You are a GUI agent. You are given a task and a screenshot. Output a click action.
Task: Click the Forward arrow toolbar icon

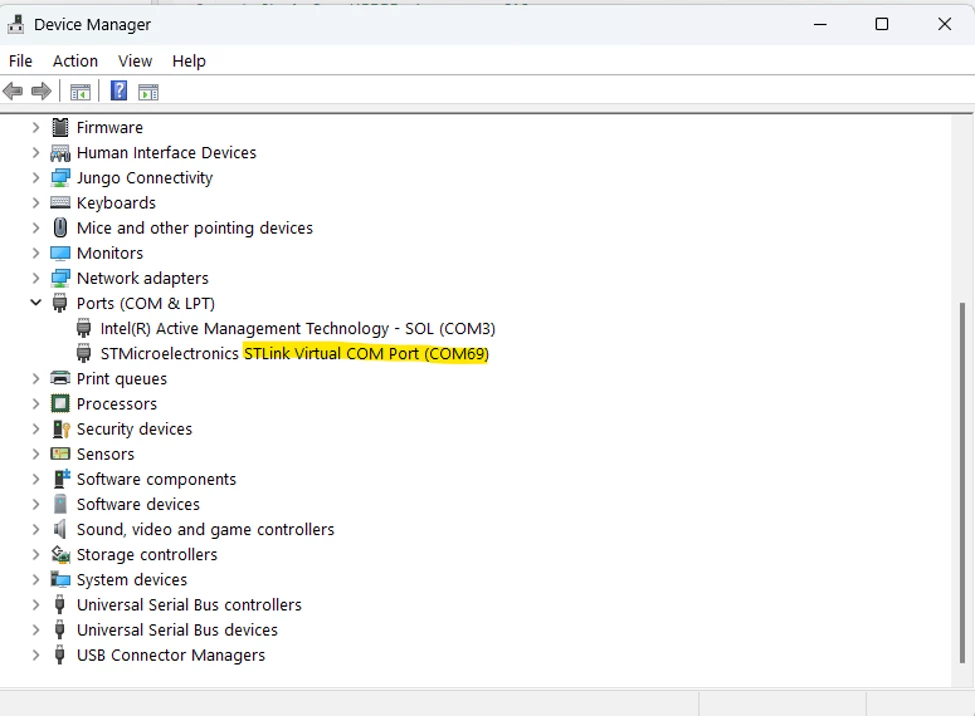pos(41,91)
